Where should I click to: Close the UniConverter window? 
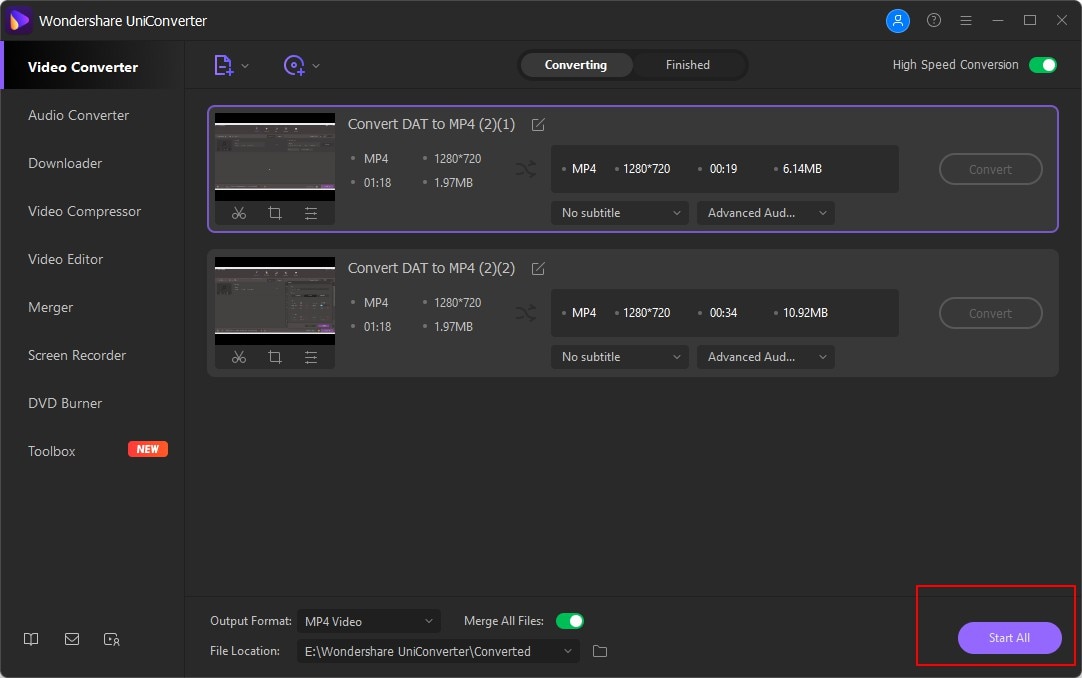[x=1062, y=21]
